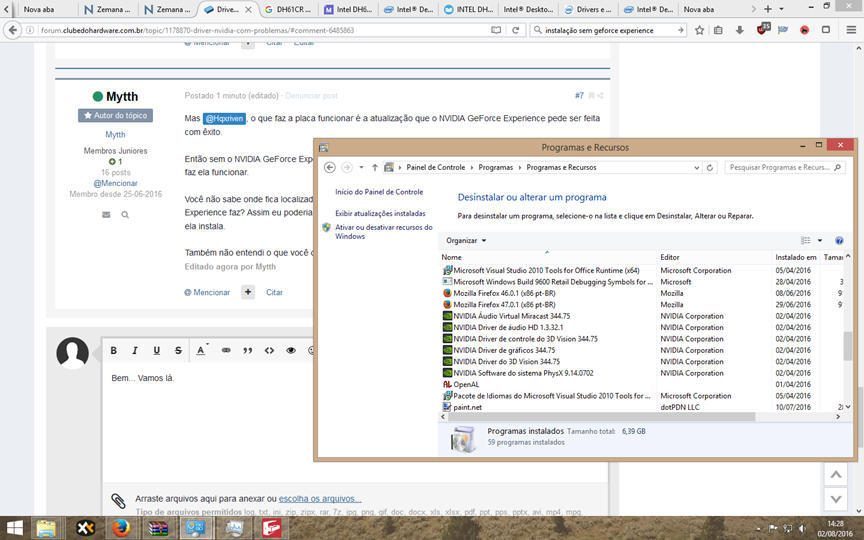The image size is (864, 540).
Task: Go back in the Programas e Recursos window
Action: coord(330,168)
